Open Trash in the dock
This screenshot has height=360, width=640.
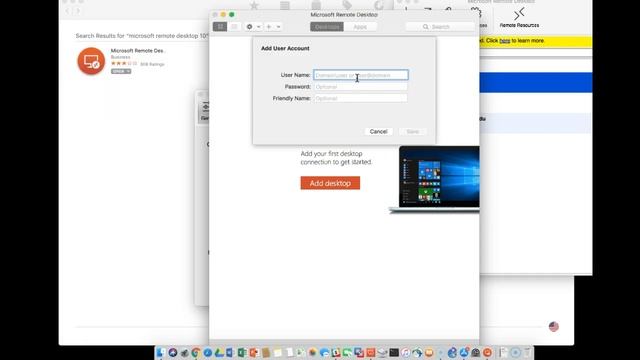click(527, 352)
